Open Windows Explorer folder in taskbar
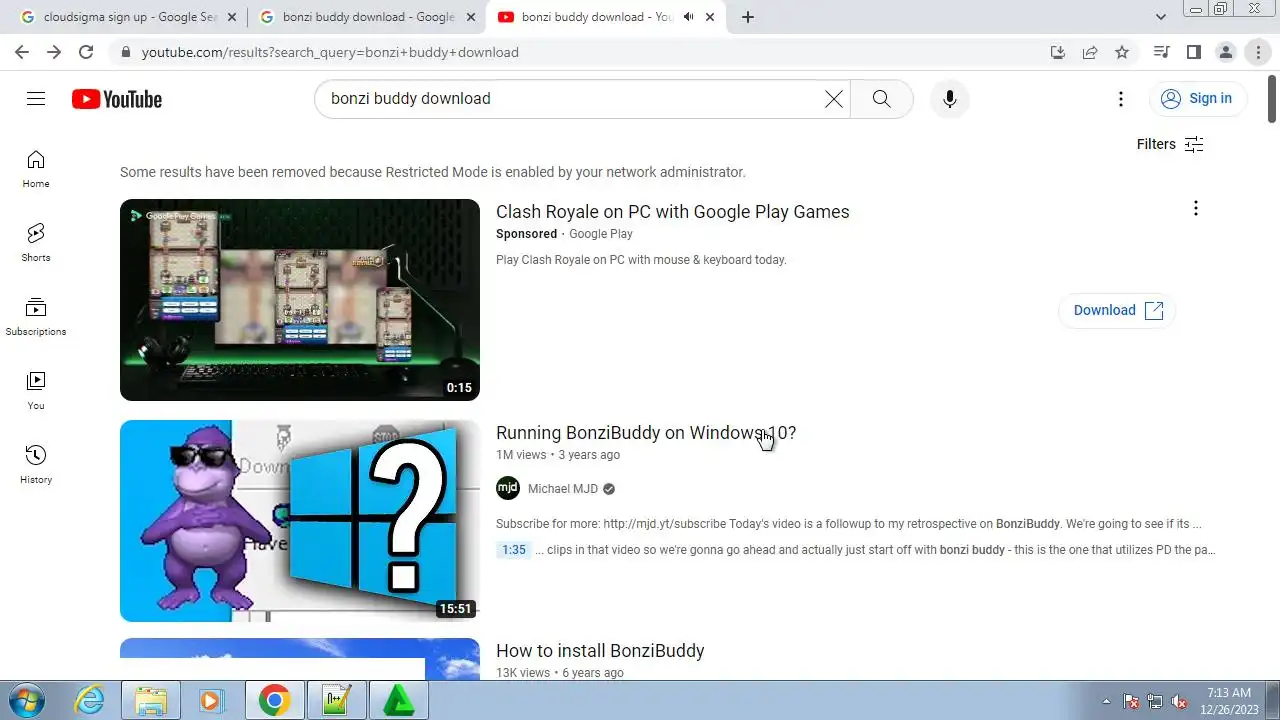Screen dimensions: 1280x720 (151, 700)
